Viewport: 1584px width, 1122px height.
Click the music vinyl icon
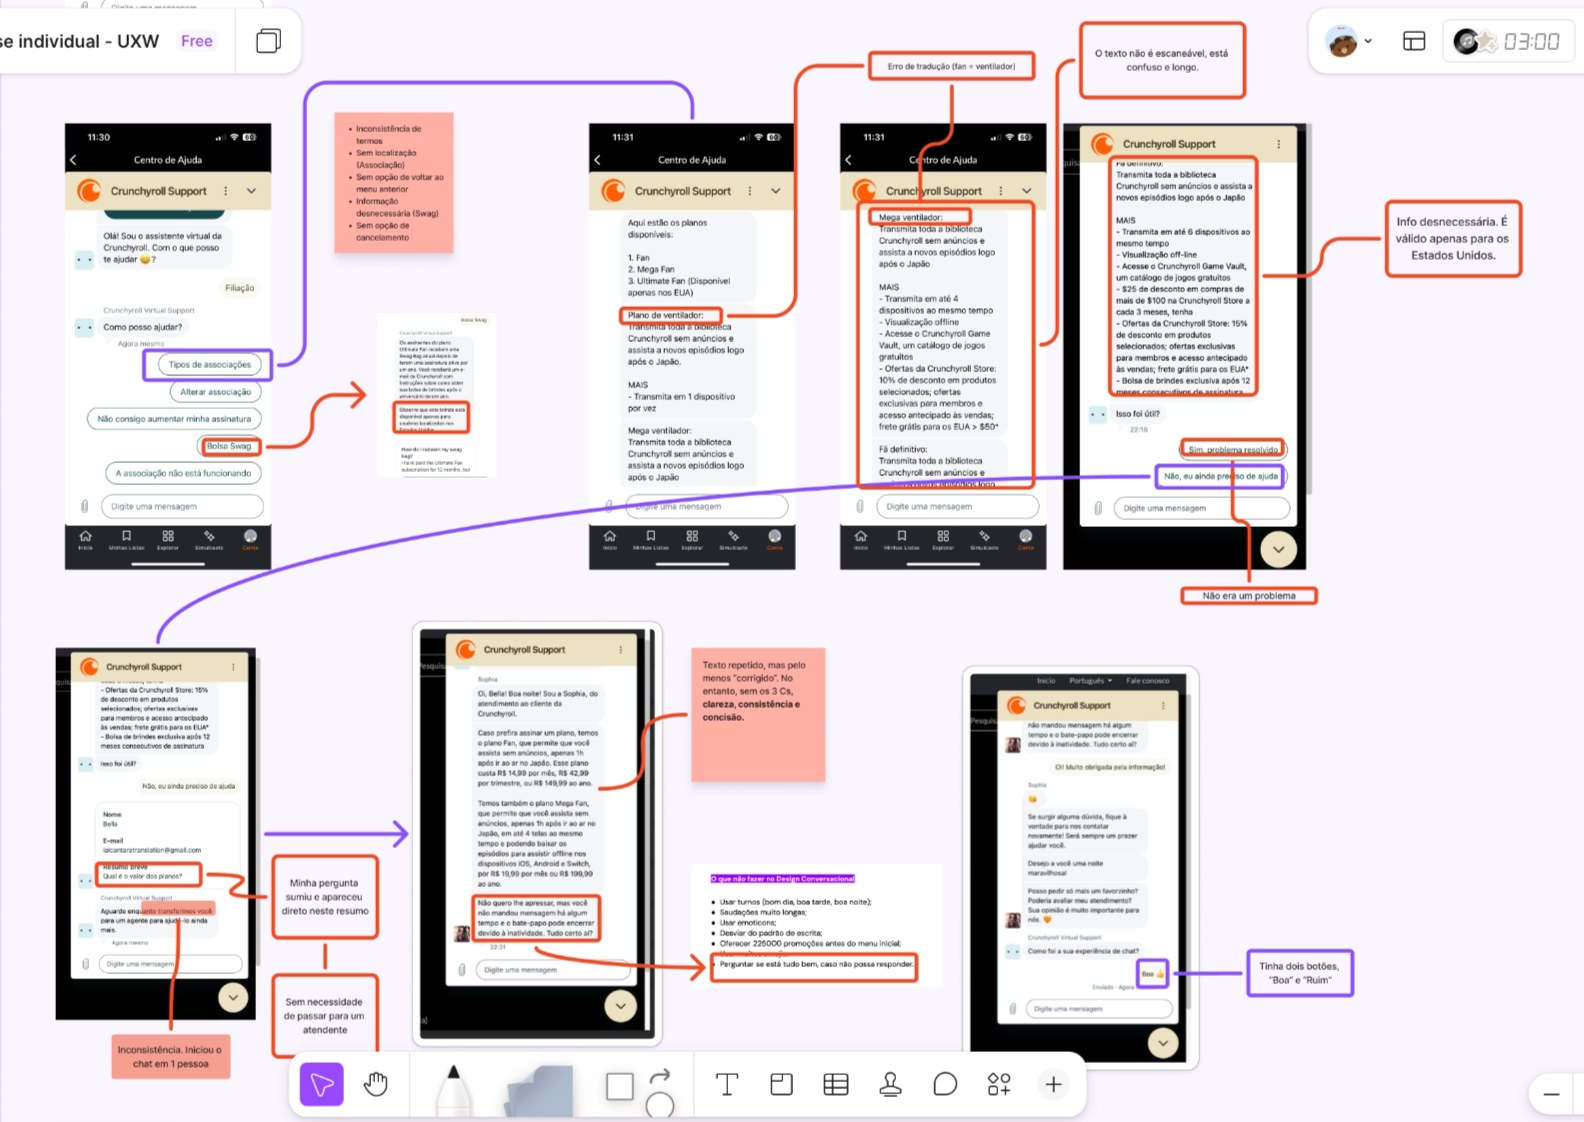[x=1466, y=41]
